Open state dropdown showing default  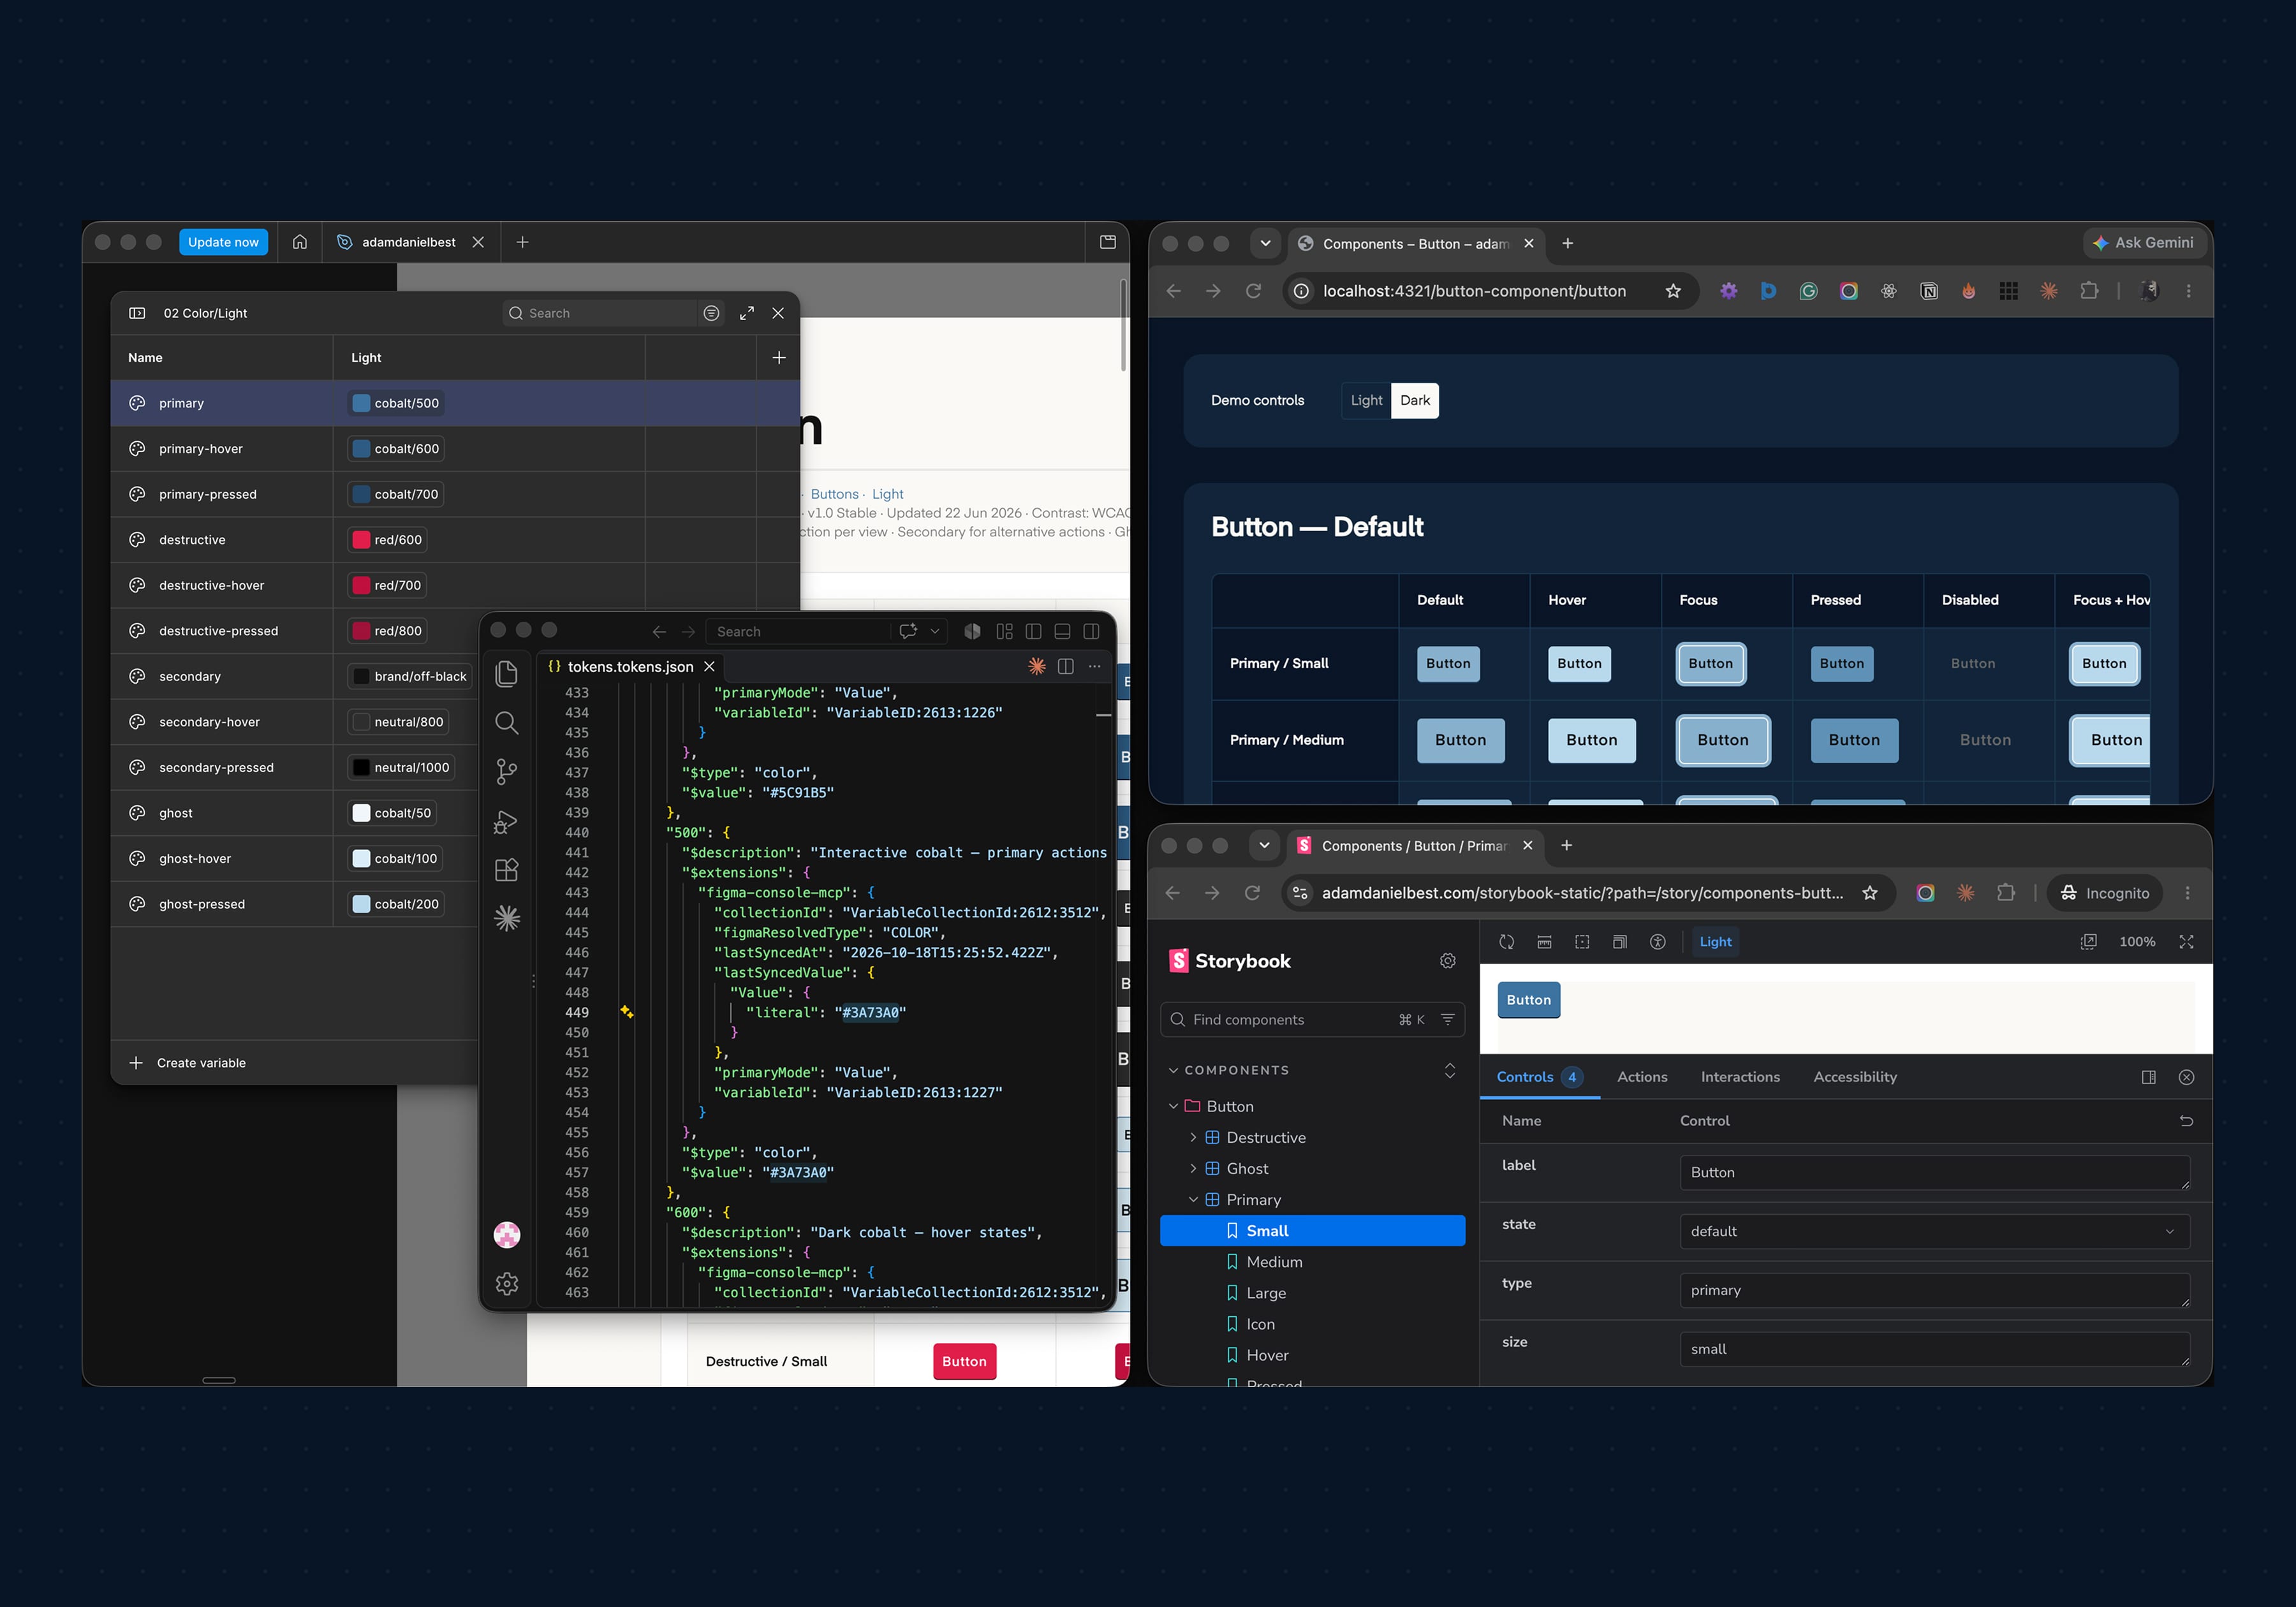tap(1934, 1231)
